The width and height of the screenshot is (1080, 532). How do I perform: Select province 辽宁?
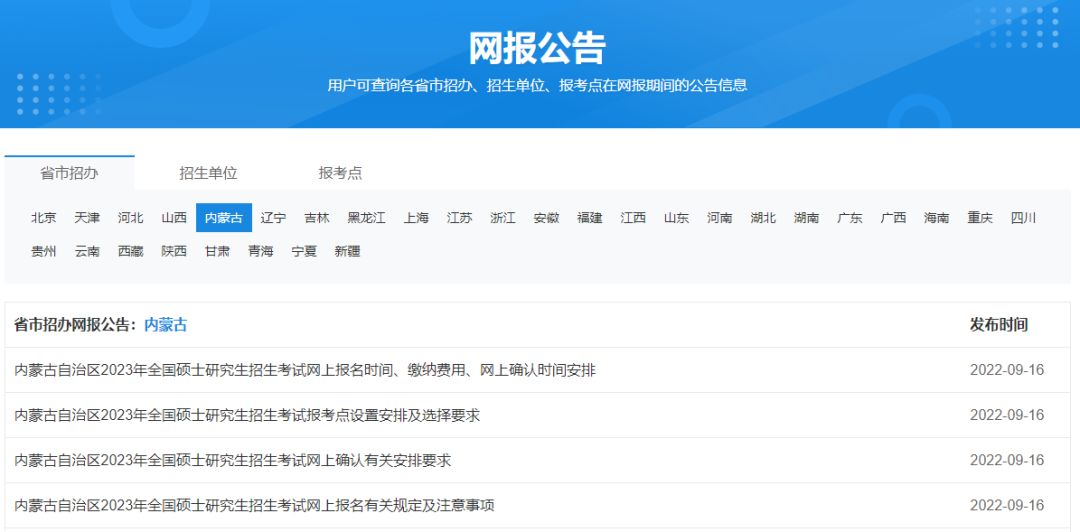273,218
